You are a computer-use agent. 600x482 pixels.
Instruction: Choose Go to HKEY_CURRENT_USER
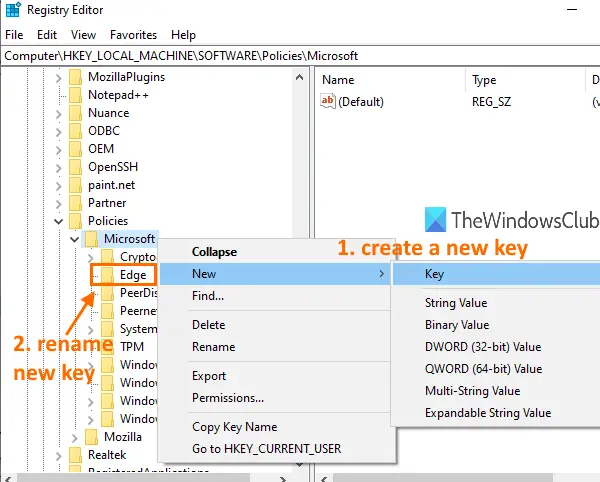point(276,448)
